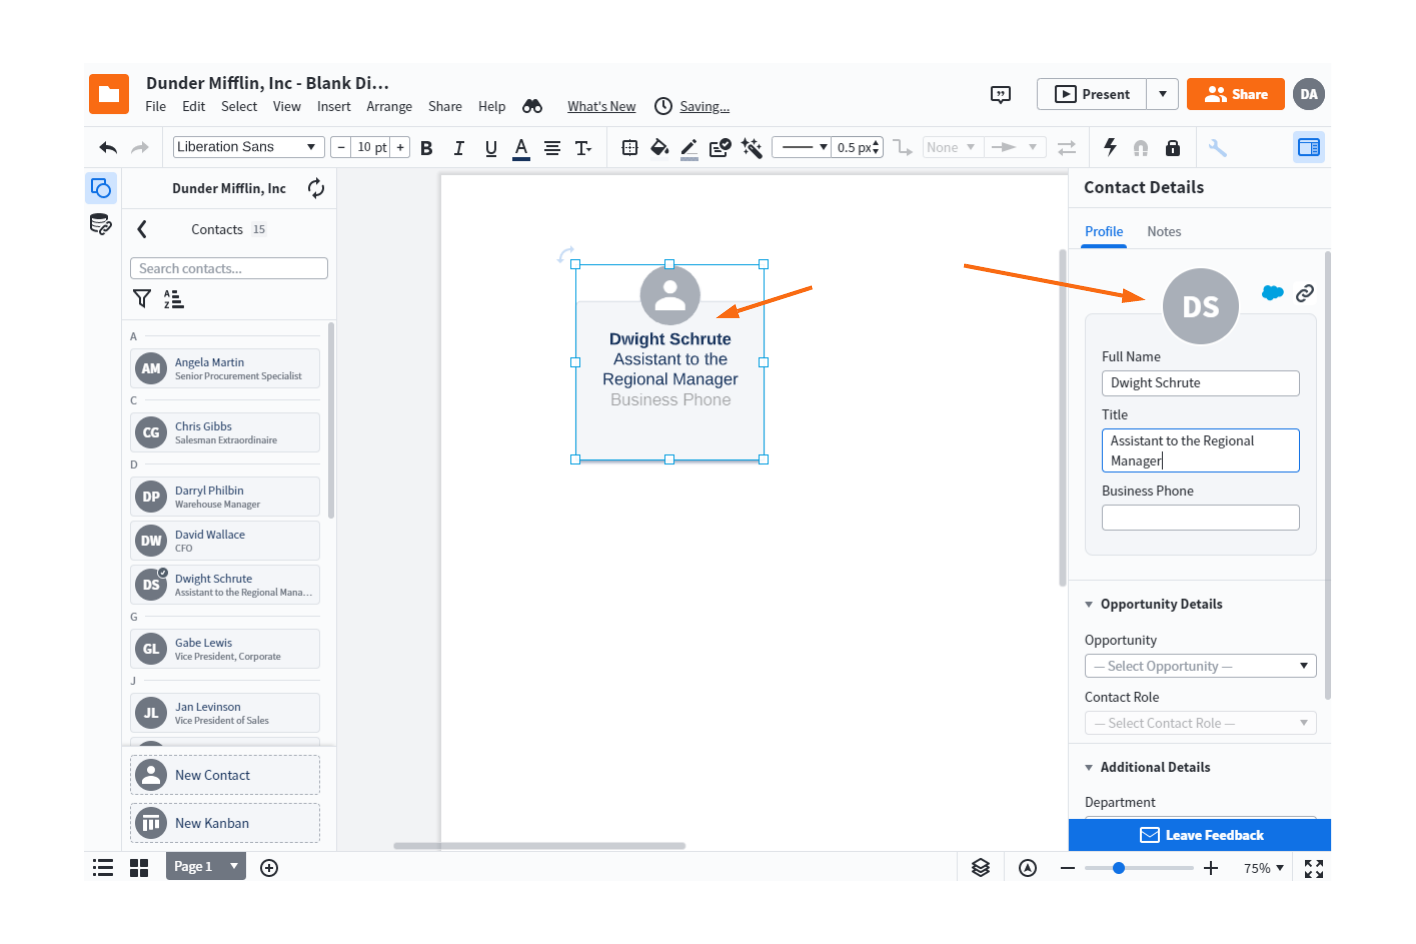Toggle the right panel visibility icon

pos(1309,147)
